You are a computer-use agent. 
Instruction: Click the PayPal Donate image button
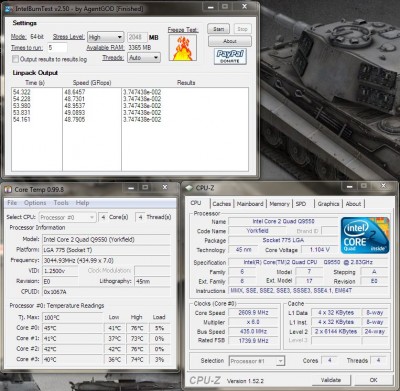(x=230, y=56)
